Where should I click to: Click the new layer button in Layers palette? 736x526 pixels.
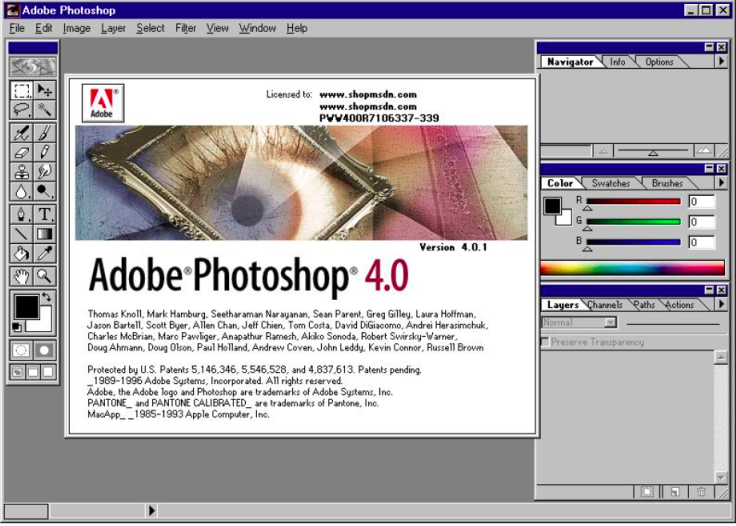coord(675,492)
